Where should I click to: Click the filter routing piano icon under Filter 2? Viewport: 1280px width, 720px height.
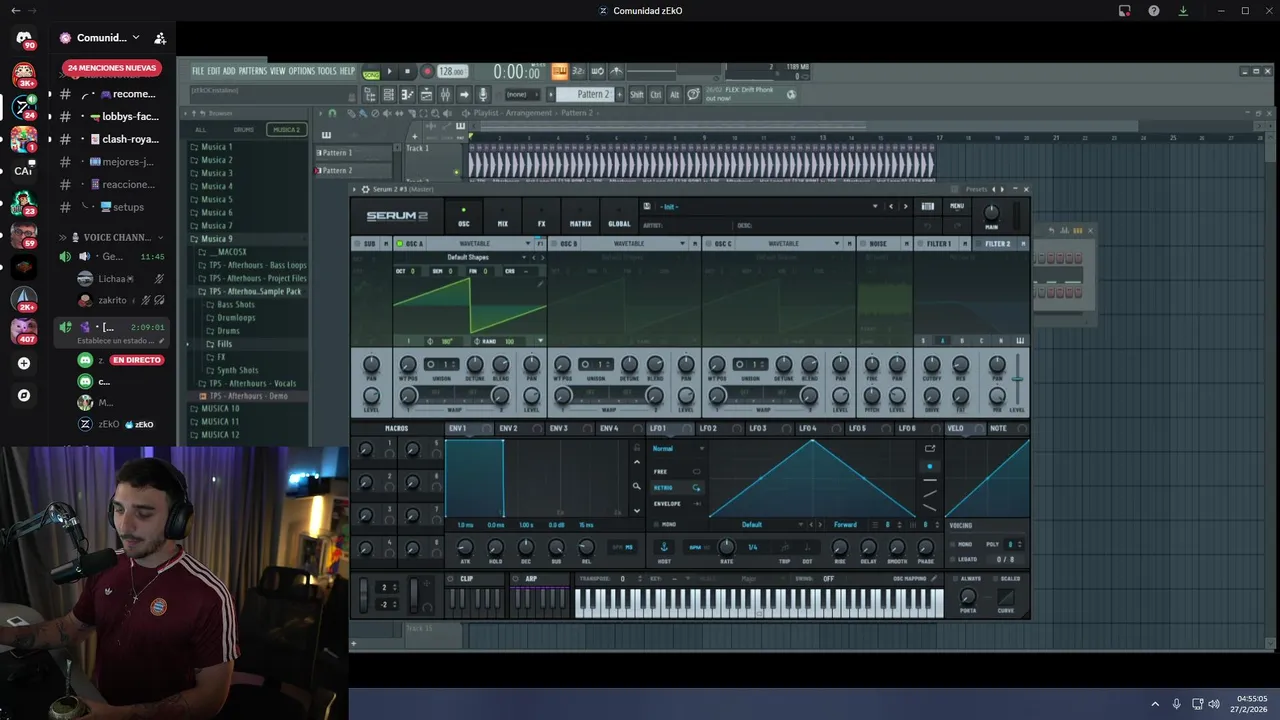(x=1020, y=340)
